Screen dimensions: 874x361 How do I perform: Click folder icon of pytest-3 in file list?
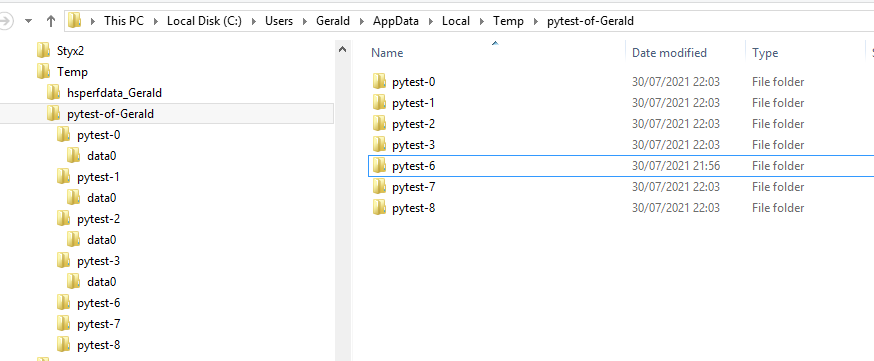pyautogui.click(x=379, y=145)
